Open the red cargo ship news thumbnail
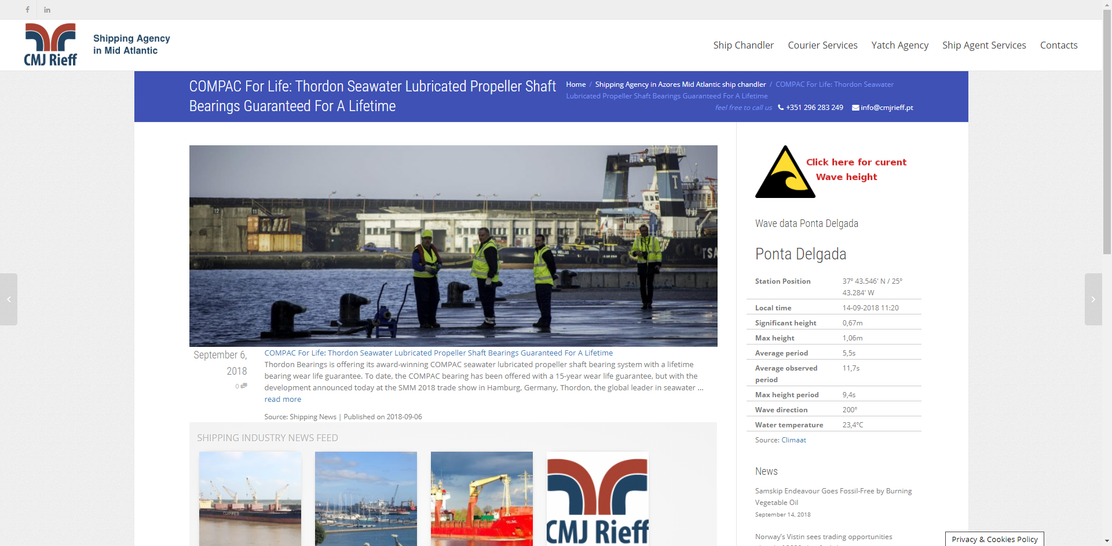Screen dimensions: 1112x546 pos(482,498)
